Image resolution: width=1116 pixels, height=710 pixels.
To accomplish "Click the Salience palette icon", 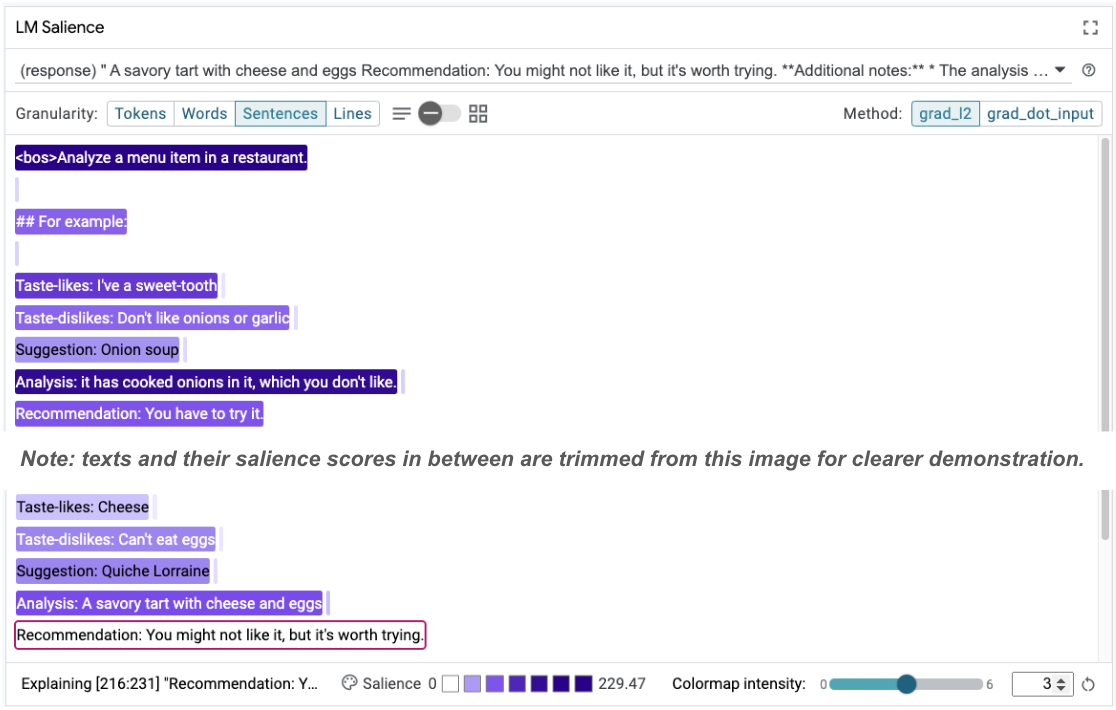I will click(349, 684).
